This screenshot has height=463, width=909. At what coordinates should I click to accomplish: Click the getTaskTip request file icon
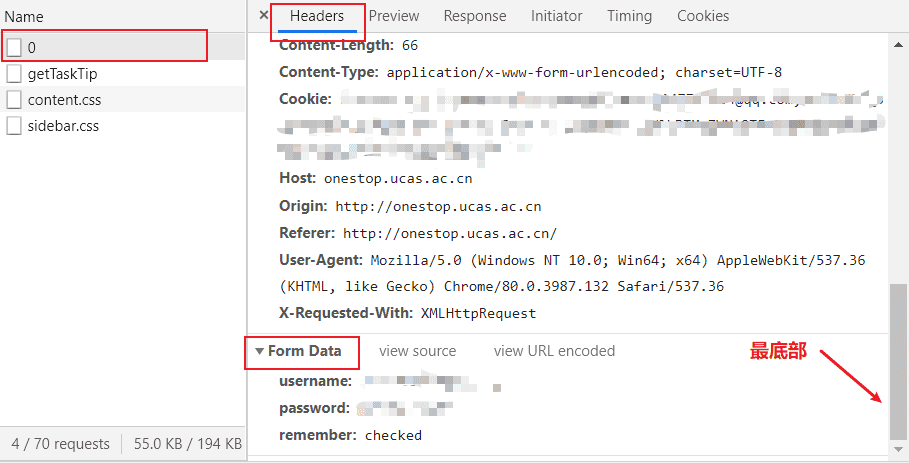pos(14,74)
